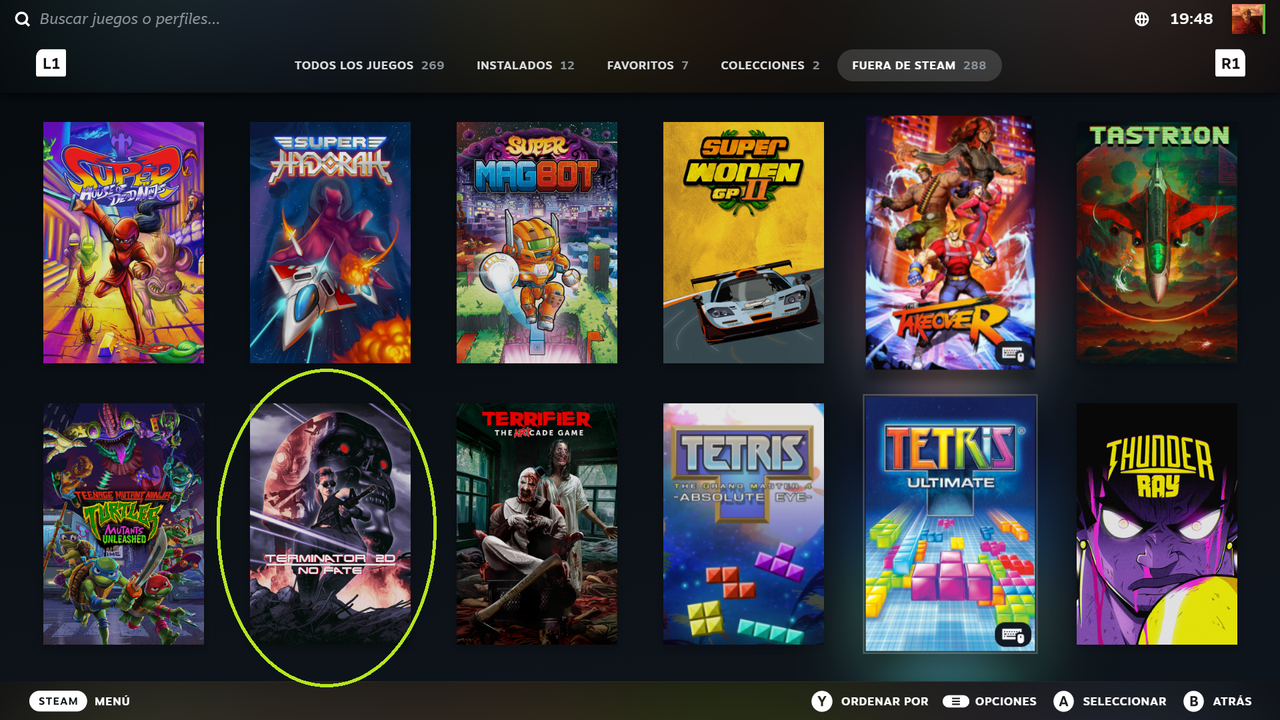Select TMNT Mutants Unleashed cover
This screenshot has width=1280, height=720.
pos(123,524)
